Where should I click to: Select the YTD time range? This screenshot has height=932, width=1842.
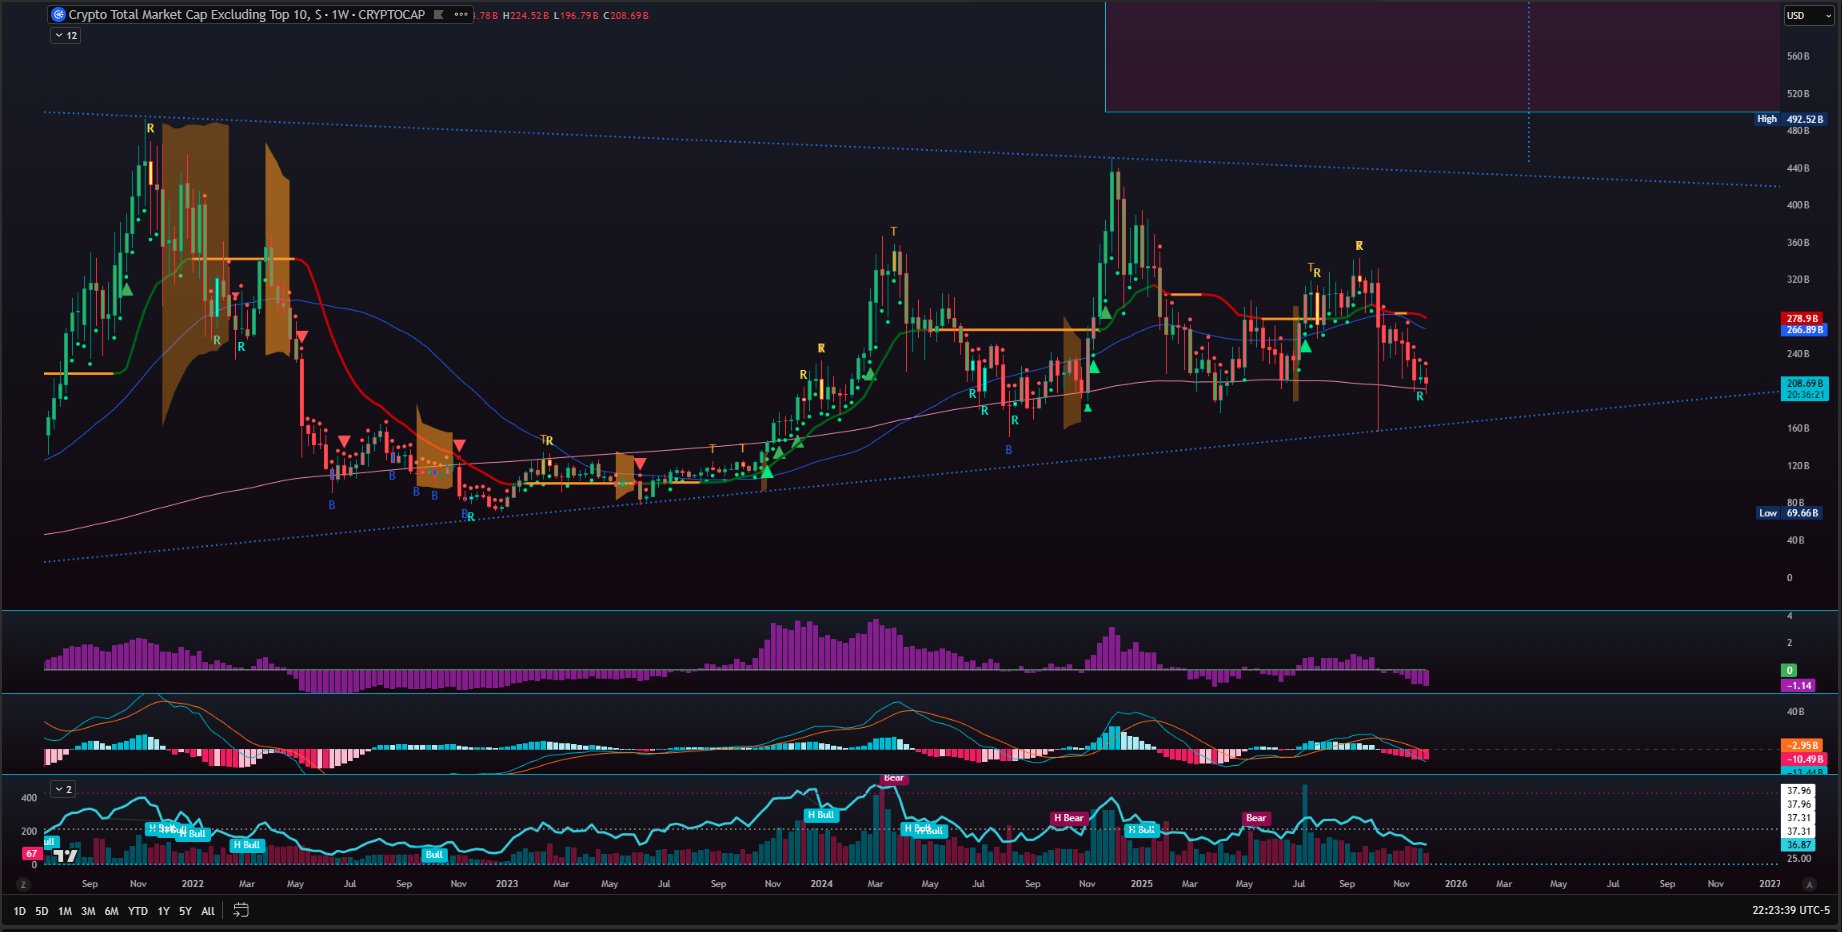click(138, 911)
